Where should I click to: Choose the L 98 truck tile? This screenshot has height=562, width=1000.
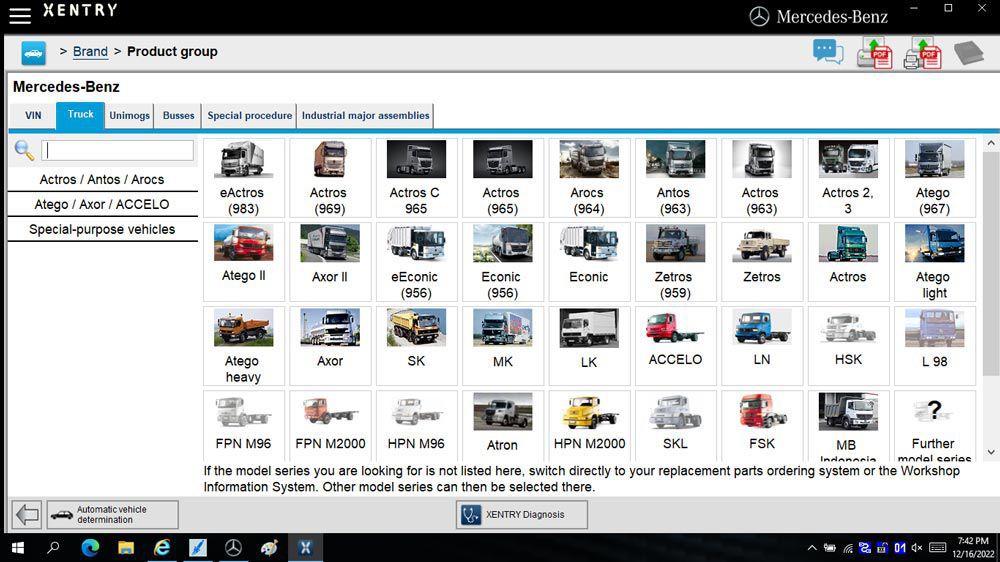[935, 346]
